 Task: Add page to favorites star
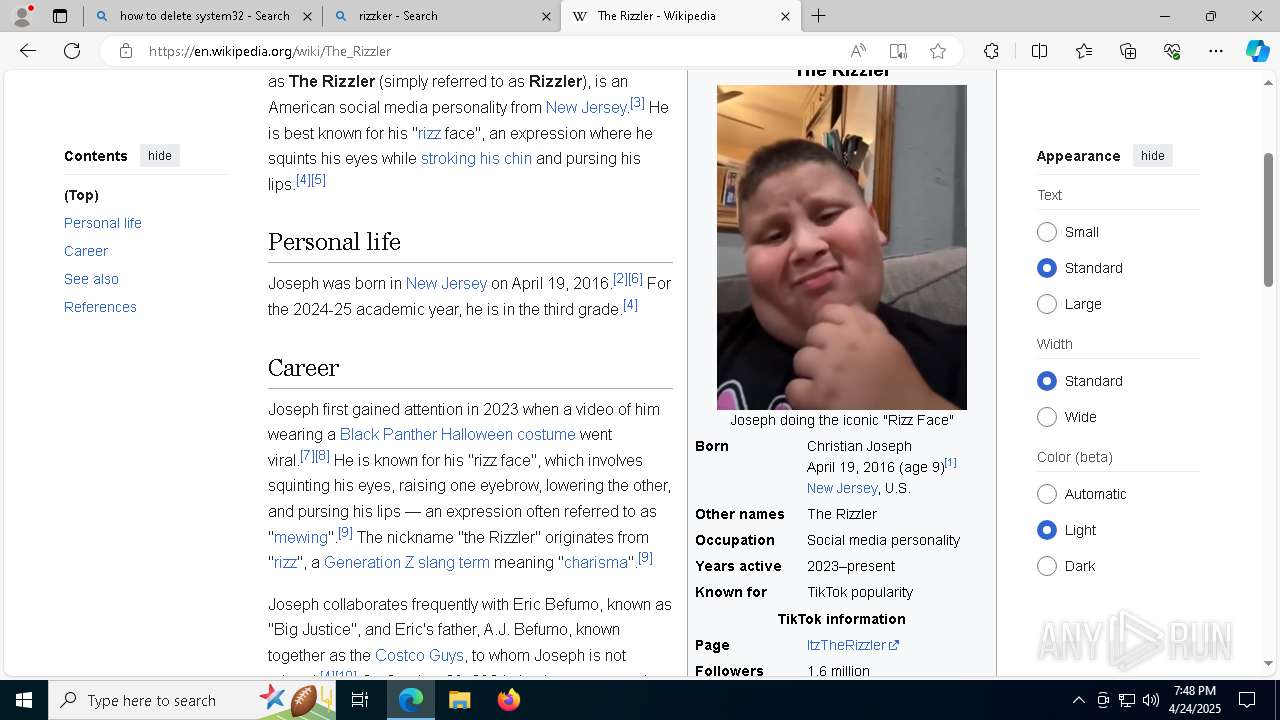(938, 51)
